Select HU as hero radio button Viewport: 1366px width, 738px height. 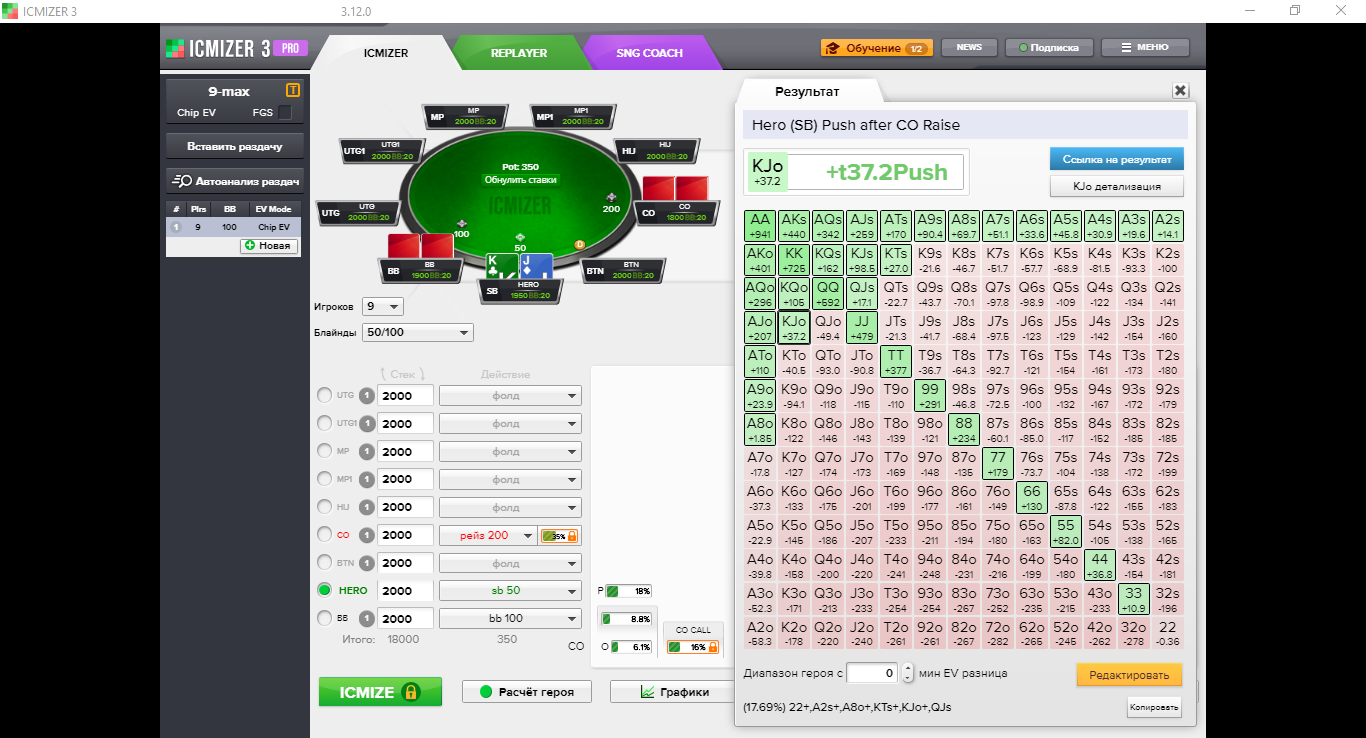point(324,507)
